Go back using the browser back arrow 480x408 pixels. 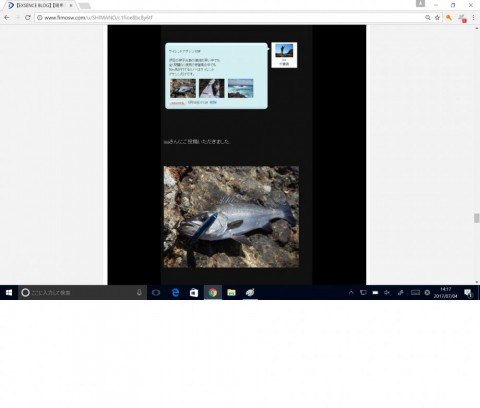click(7, 18)
